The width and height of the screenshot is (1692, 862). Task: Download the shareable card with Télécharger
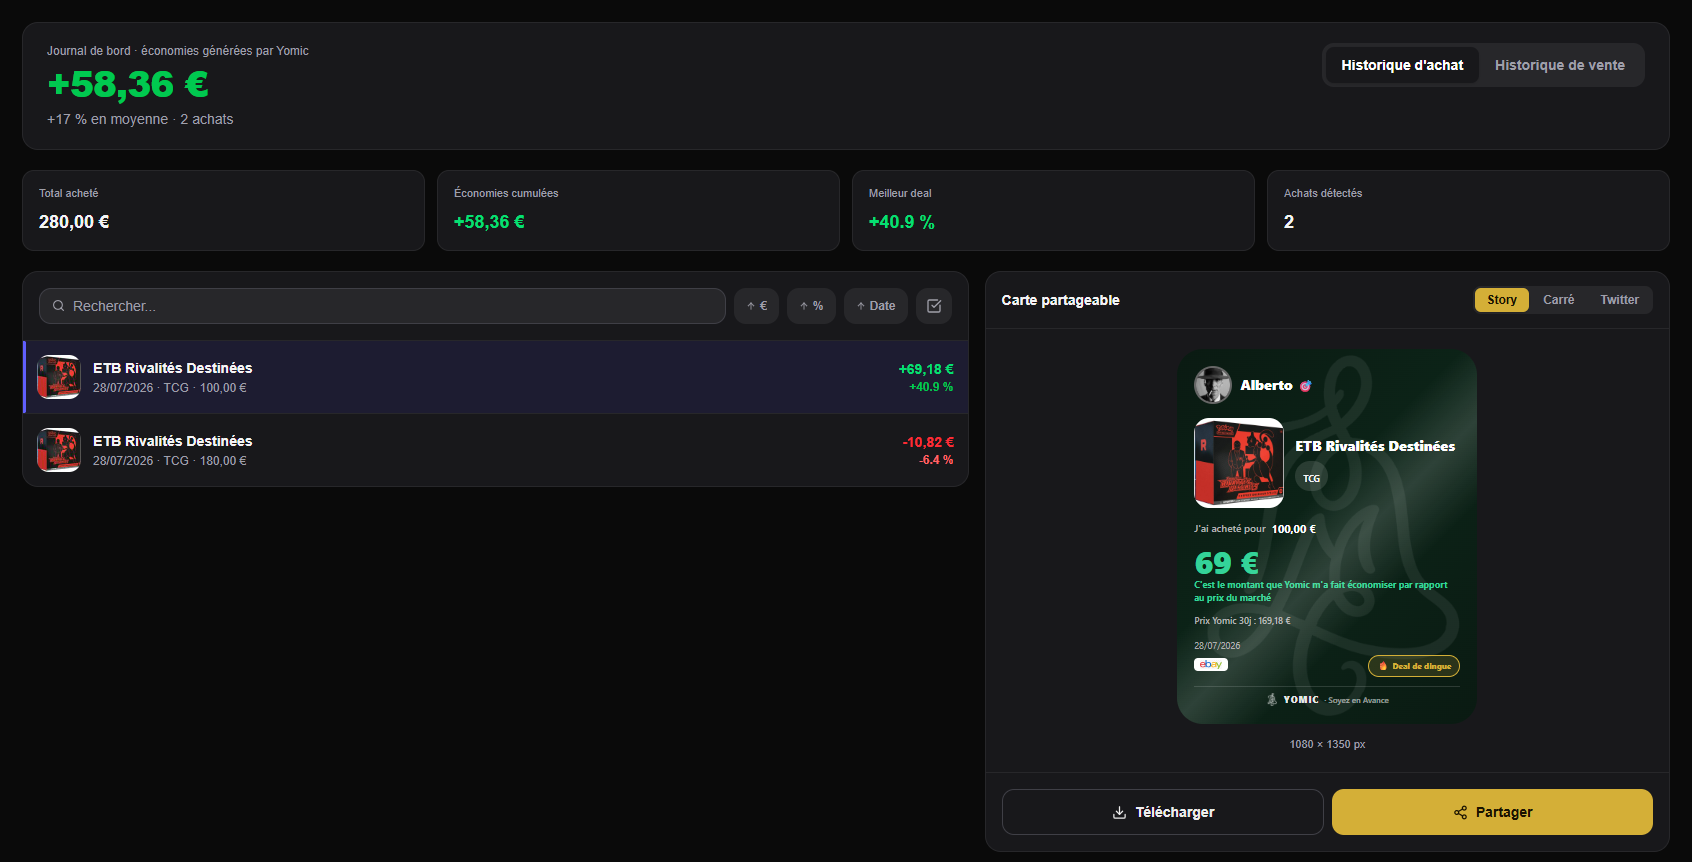pyautogui.click(x=1163, y=812)
